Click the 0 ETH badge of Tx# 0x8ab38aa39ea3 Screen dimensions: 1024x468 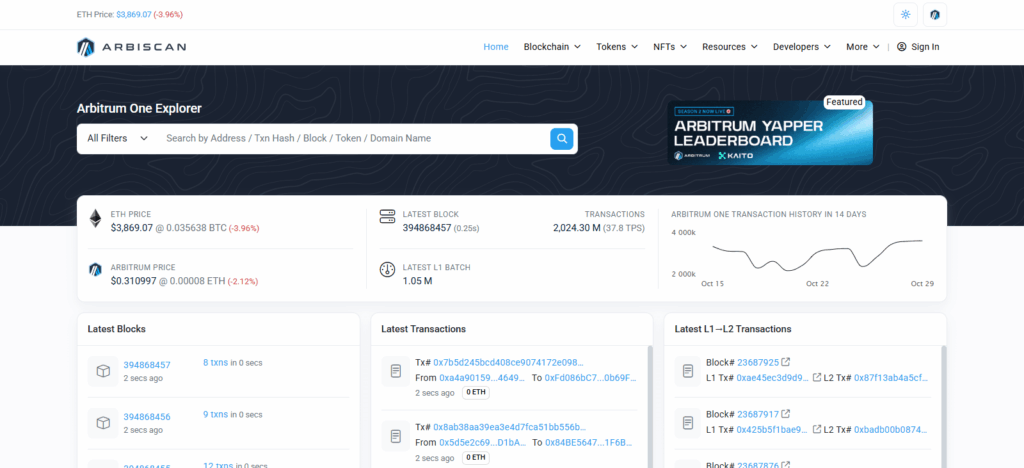point(476,458)
